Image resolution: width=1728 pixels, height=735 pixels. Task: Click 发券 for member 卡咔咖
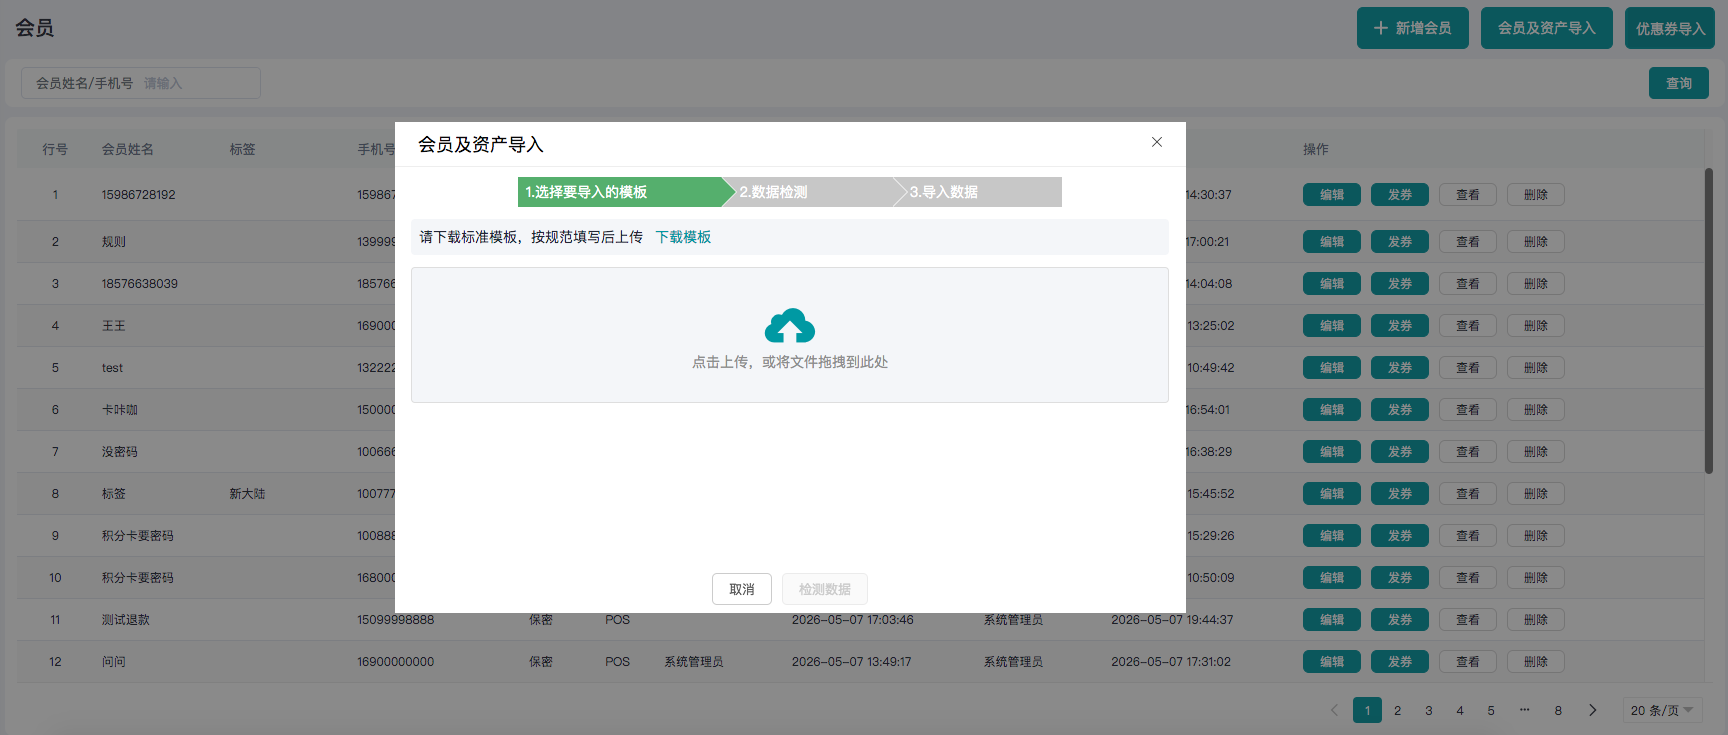[1400, 410]
